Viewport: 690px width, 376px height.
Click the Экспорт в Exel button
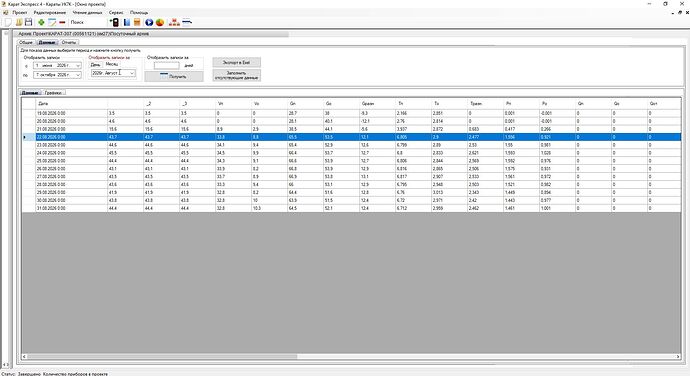(x=236, y=63)
